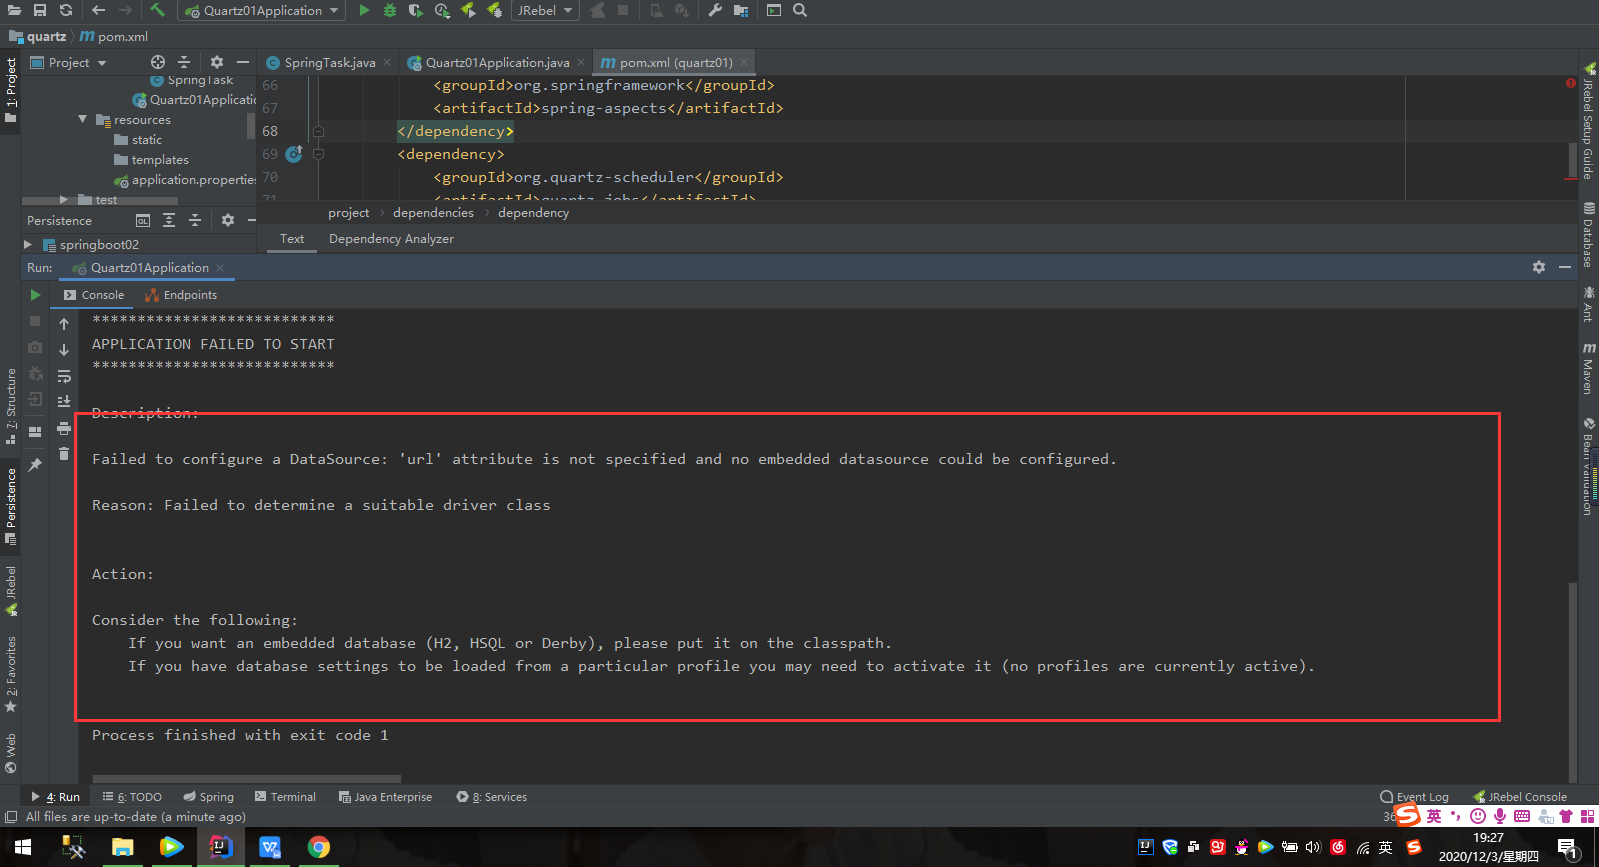The image size is (1599, 867).
Task: Run with coverage using the shield icon
Action: [416, 10]
